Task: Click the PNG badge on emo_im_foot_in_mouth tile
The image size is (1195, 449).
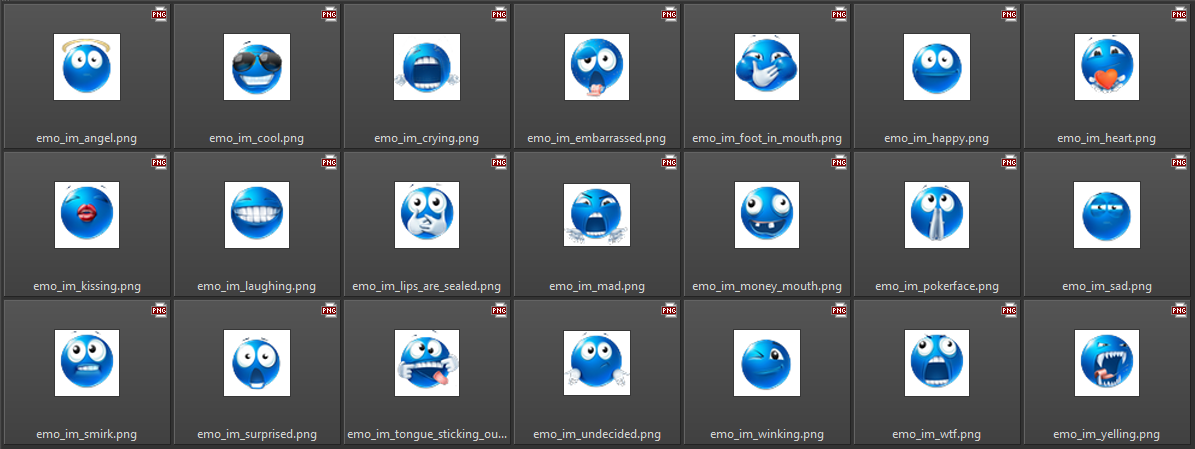Action: (839, 14)
